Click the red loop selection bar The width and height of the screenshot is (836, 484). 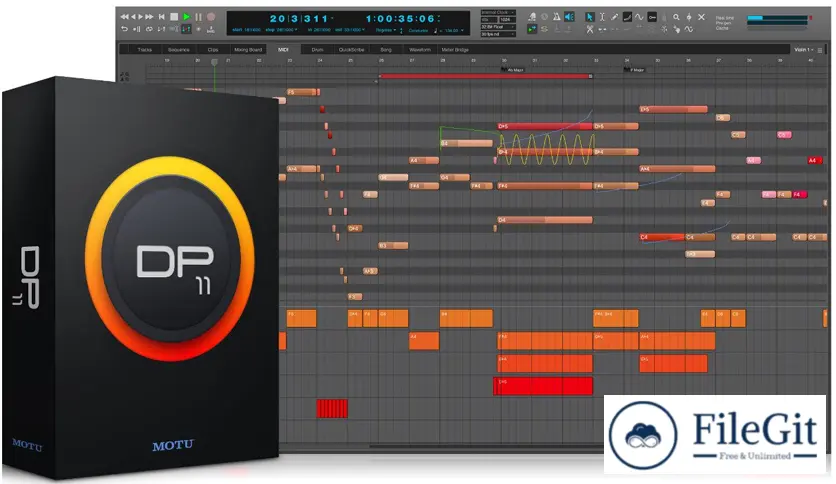coord(485,76)
